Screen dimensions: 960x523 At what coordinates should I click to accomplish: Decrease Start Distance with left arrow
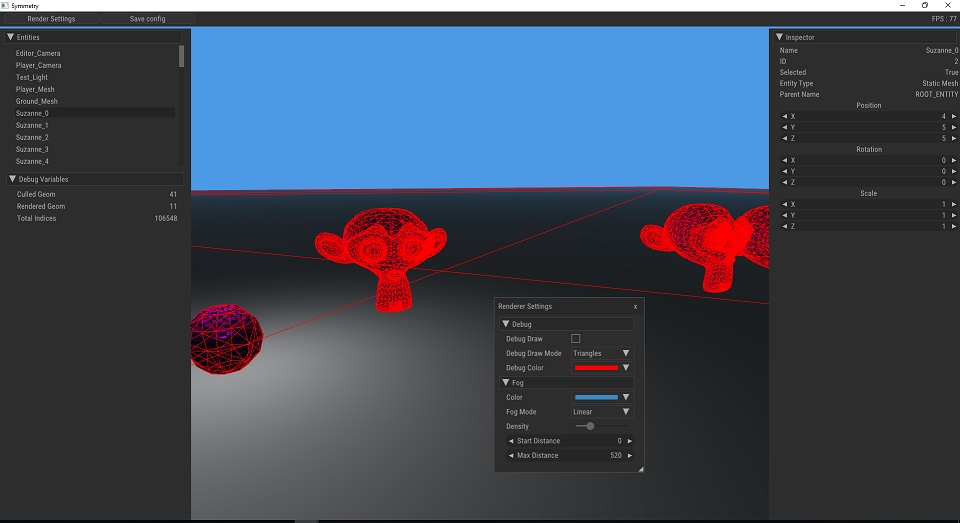click(511, 441)
